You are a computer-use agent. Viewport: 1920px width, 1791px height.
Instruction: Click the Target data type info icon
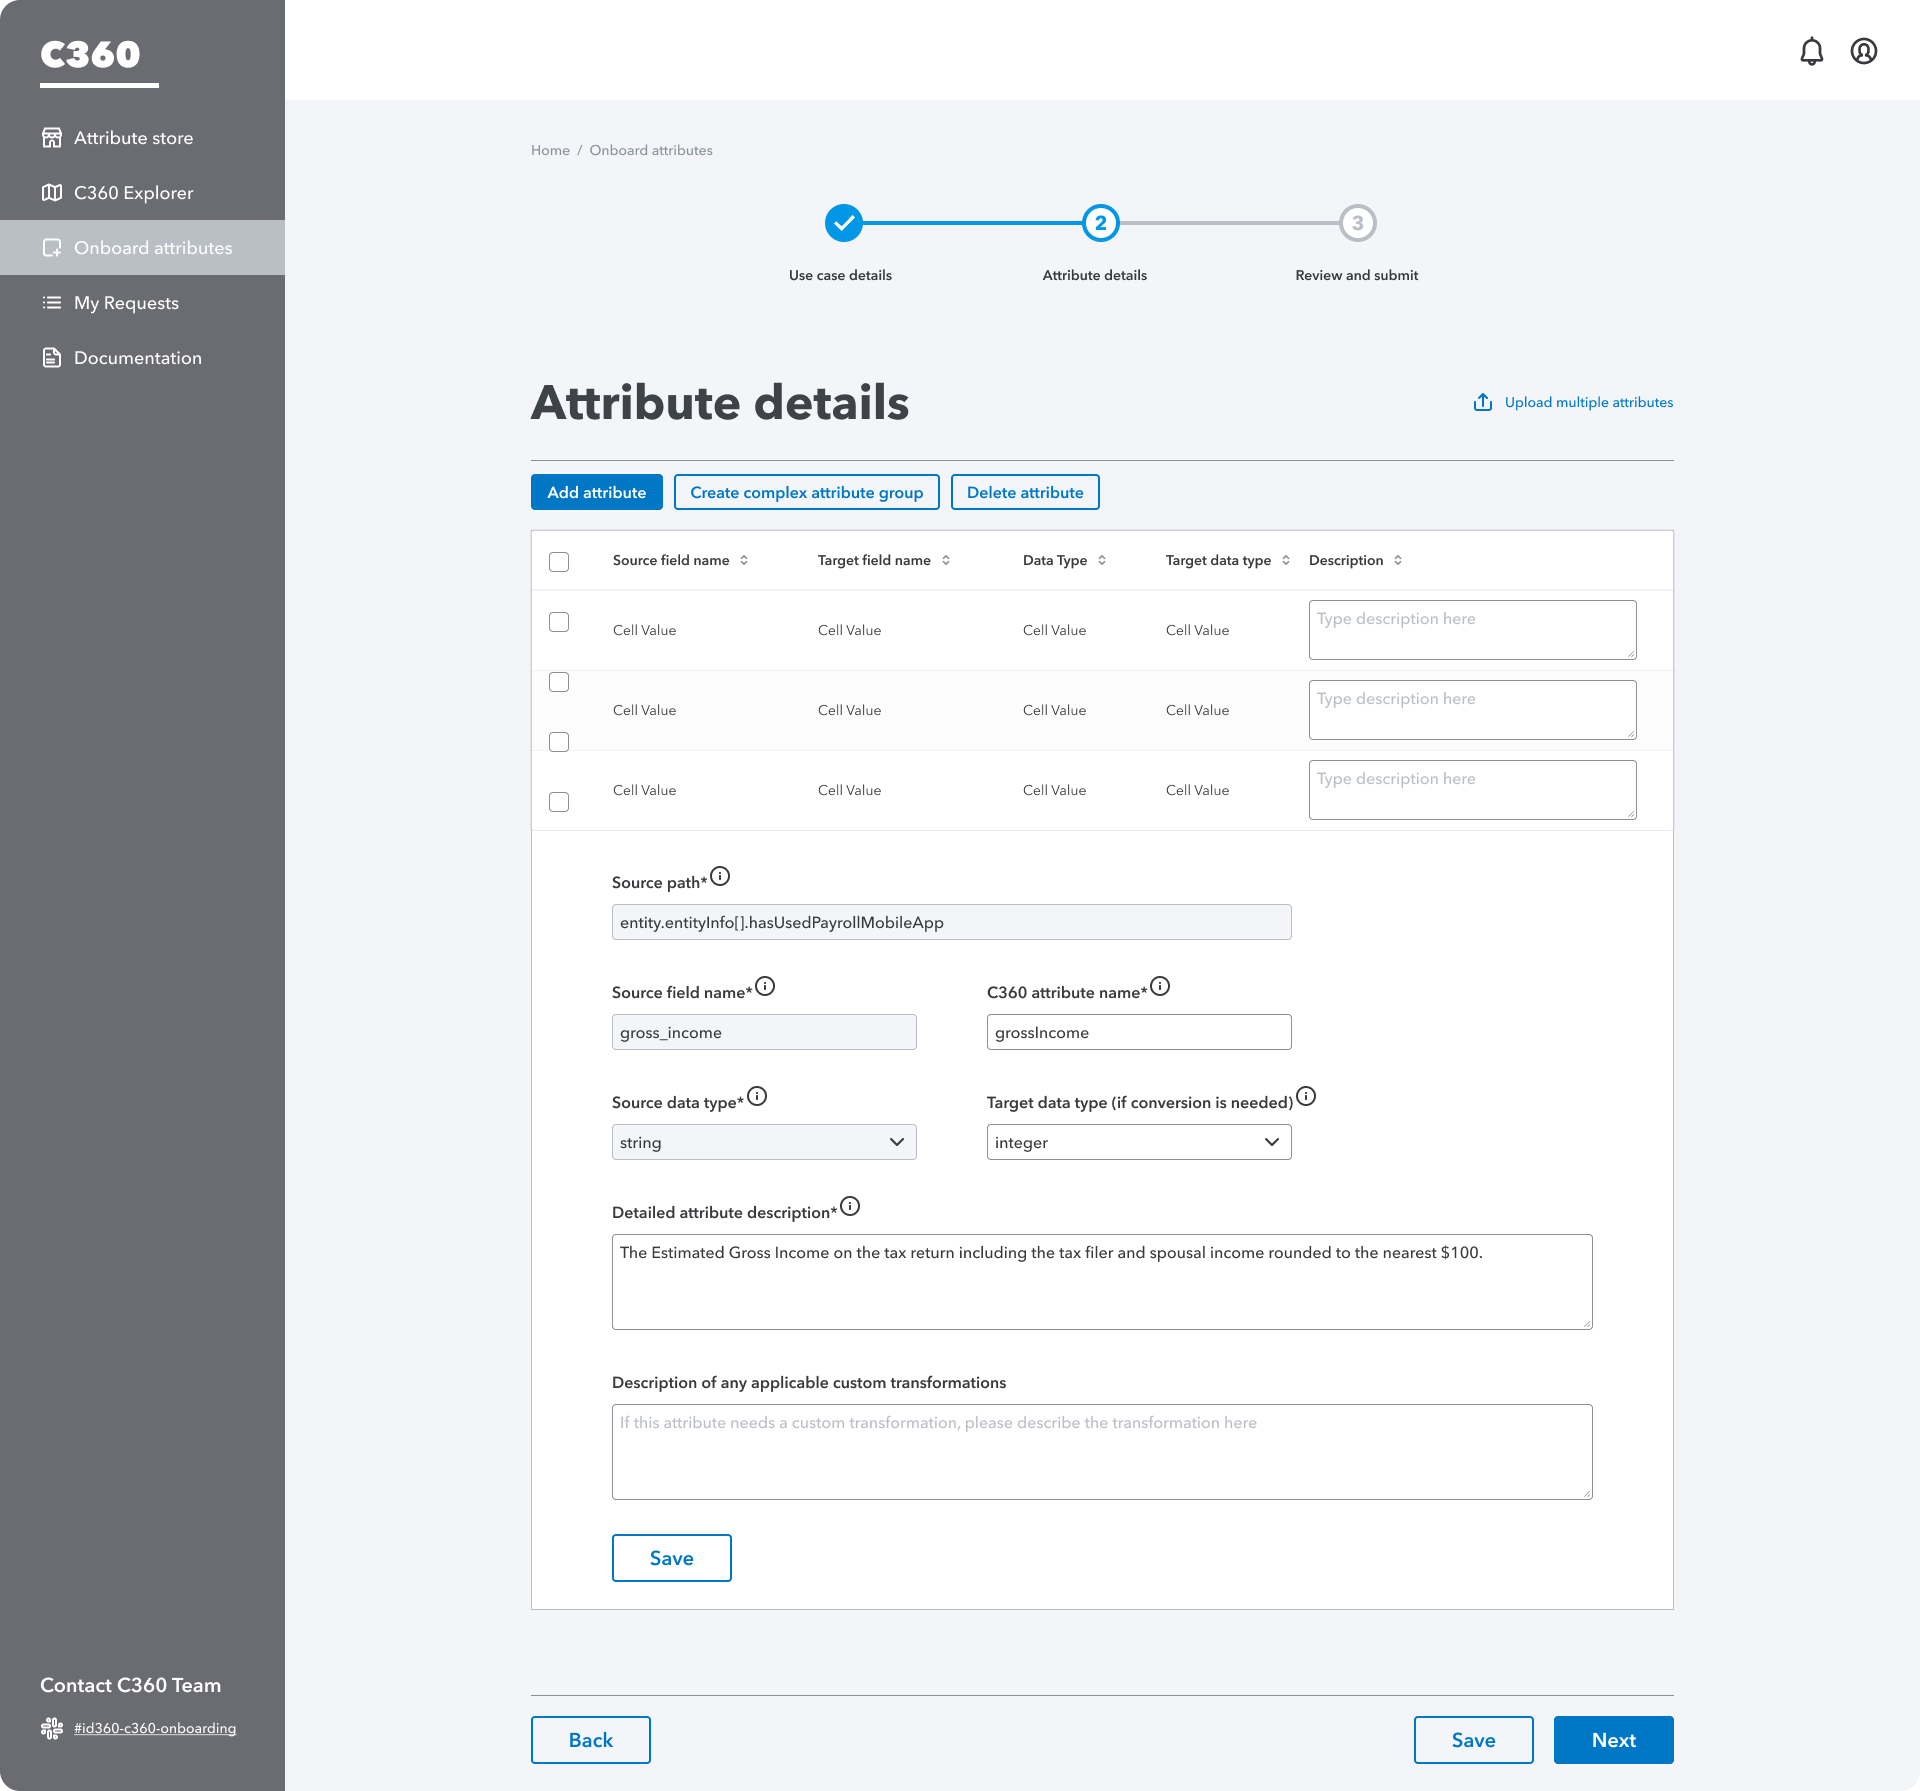pyautogui.click(x=1306, y=1097)
